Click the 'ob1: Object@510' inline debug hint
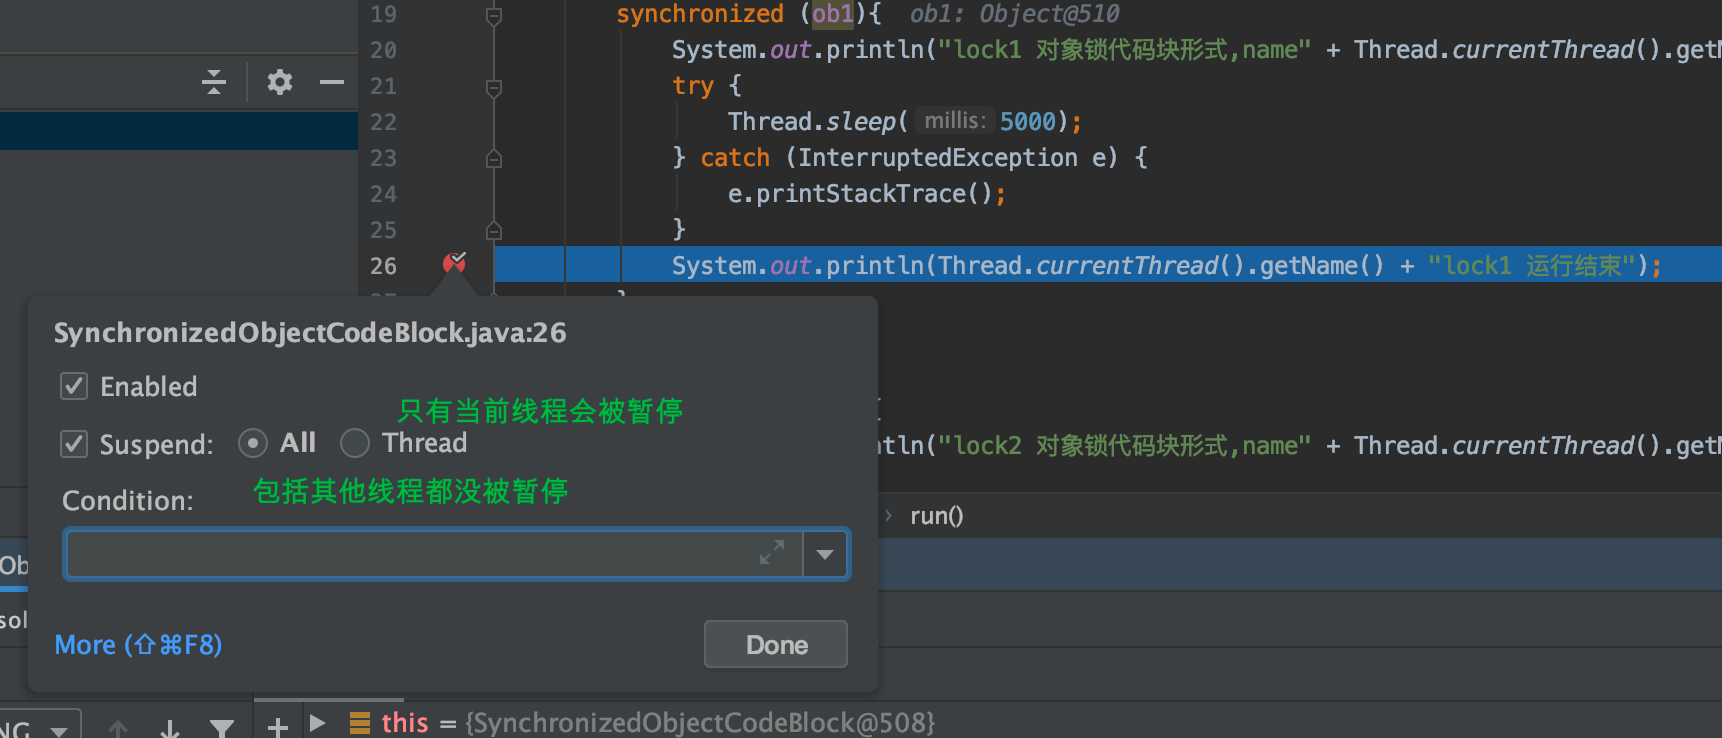1722x738 pixels. coord(1014,14)
